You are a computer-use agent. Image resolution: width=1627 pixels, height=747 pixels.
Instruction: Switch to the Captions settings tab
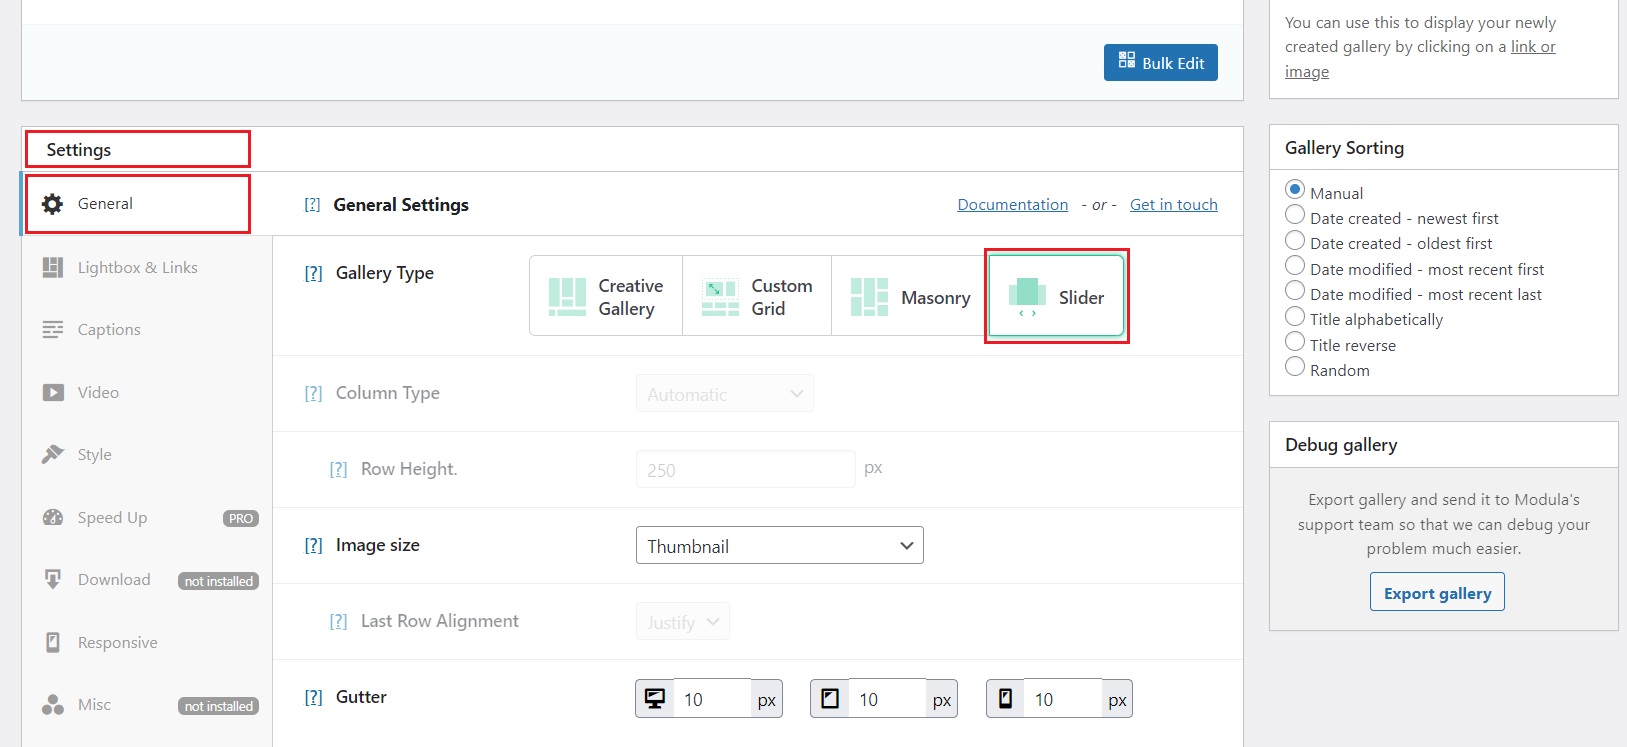(x=109, y=330)
